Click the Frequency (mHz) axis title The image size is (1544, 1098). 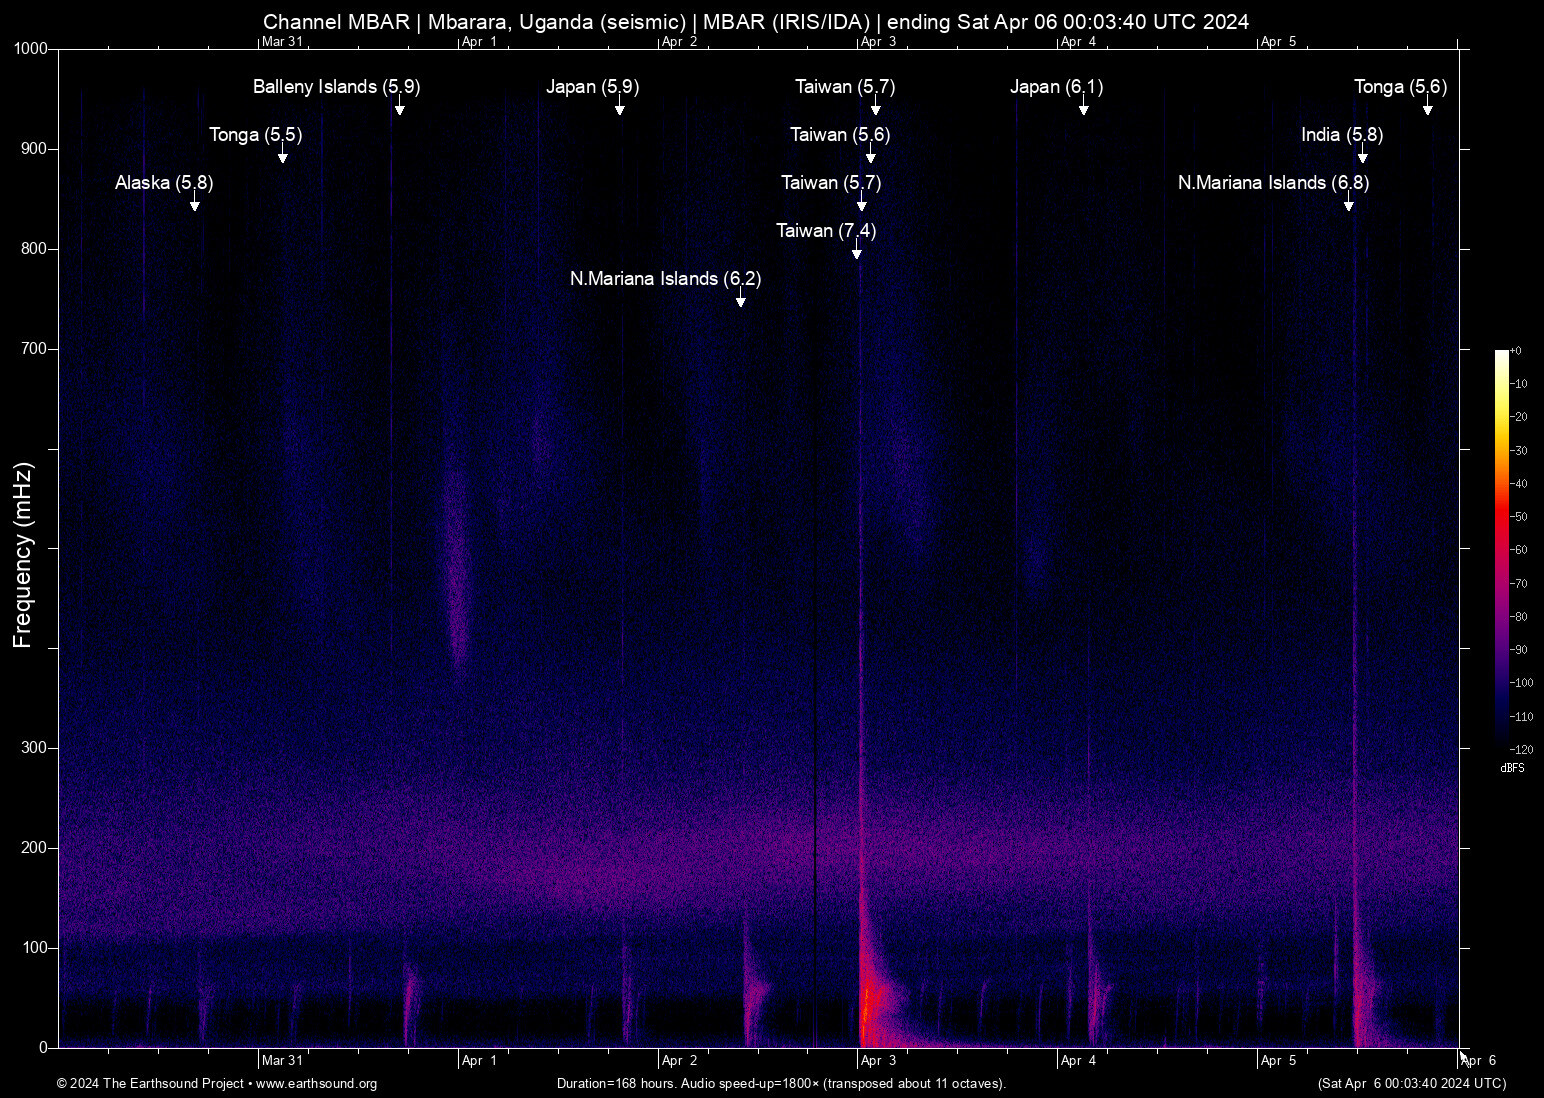pos(23,555)
